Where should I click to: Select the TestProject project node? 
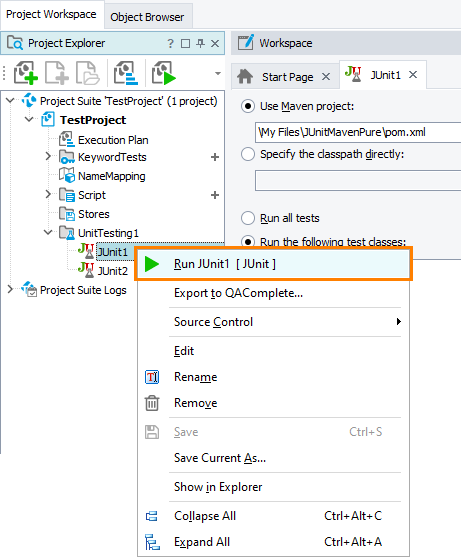coord(93,120)
